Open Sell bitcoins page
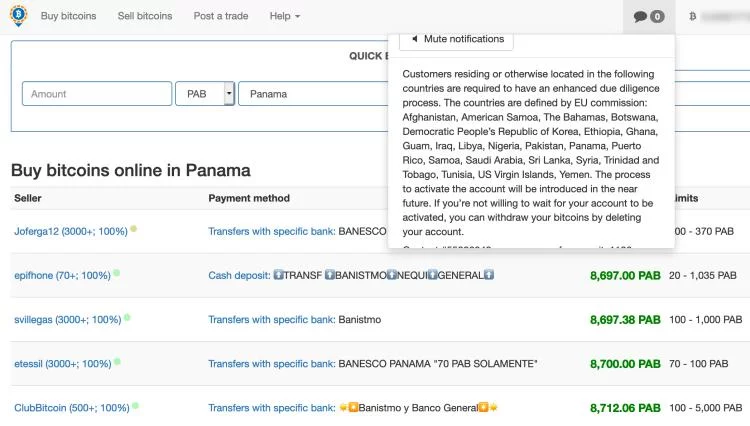 pyautogui.click(x=145, y=16)
